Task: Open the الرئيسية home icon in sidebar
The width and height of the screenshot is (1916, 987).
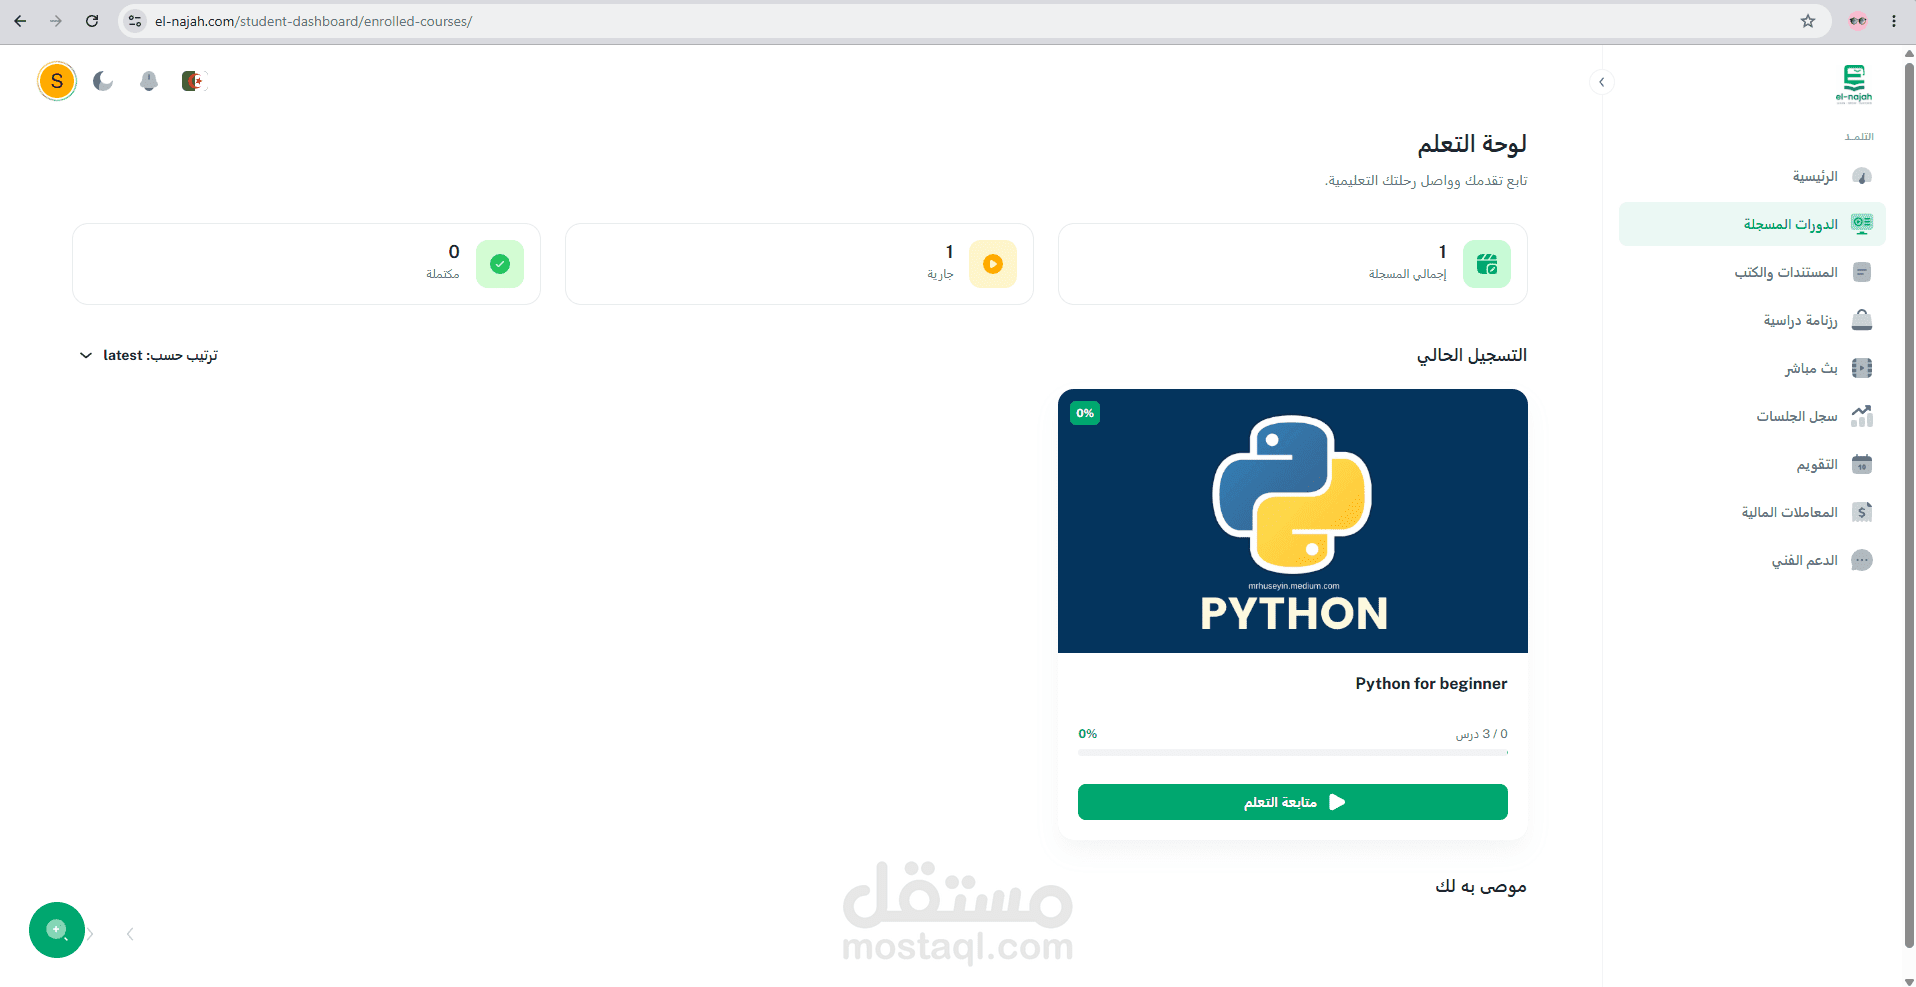Action: point(1861,176)
